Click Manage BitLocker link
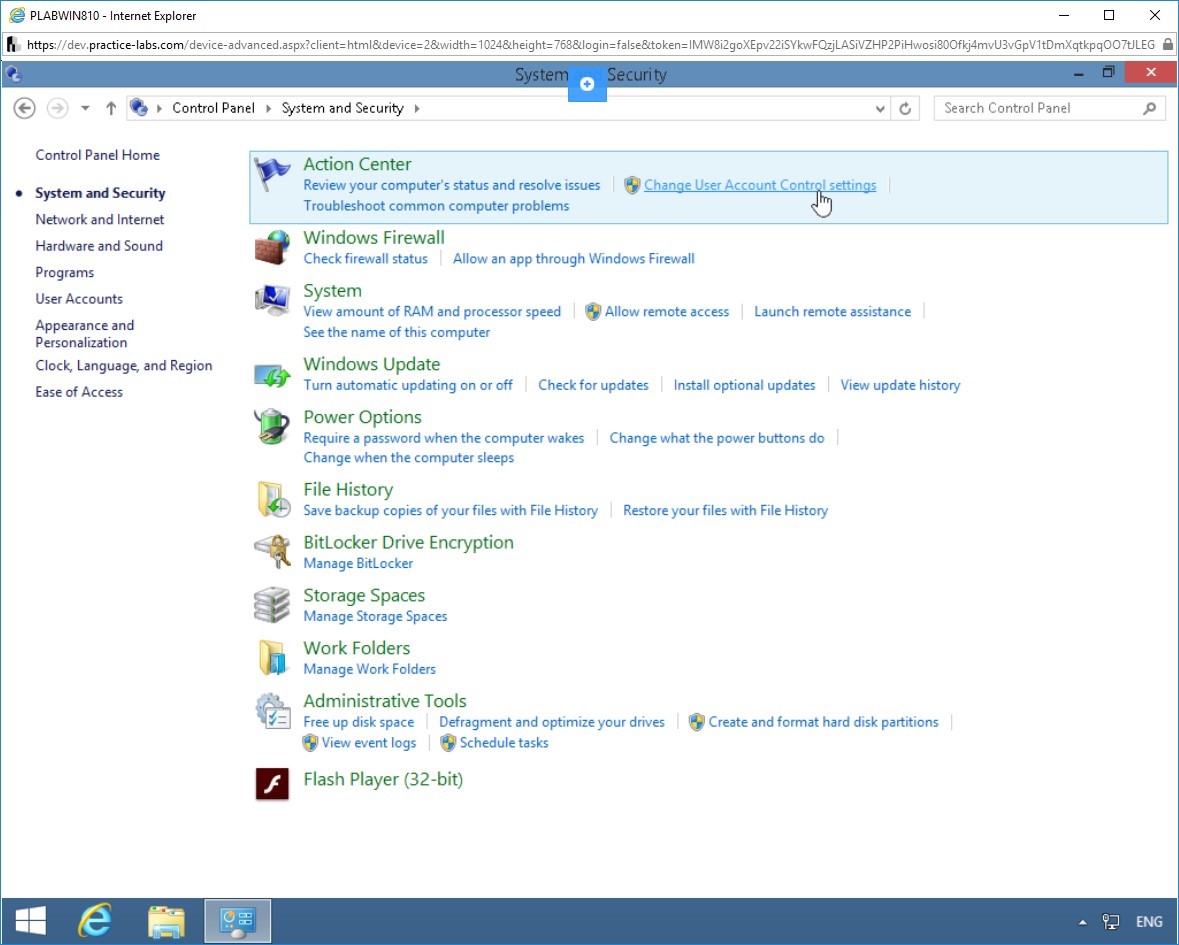This screenshot has width=1179, height=945. tap(358, 563)
